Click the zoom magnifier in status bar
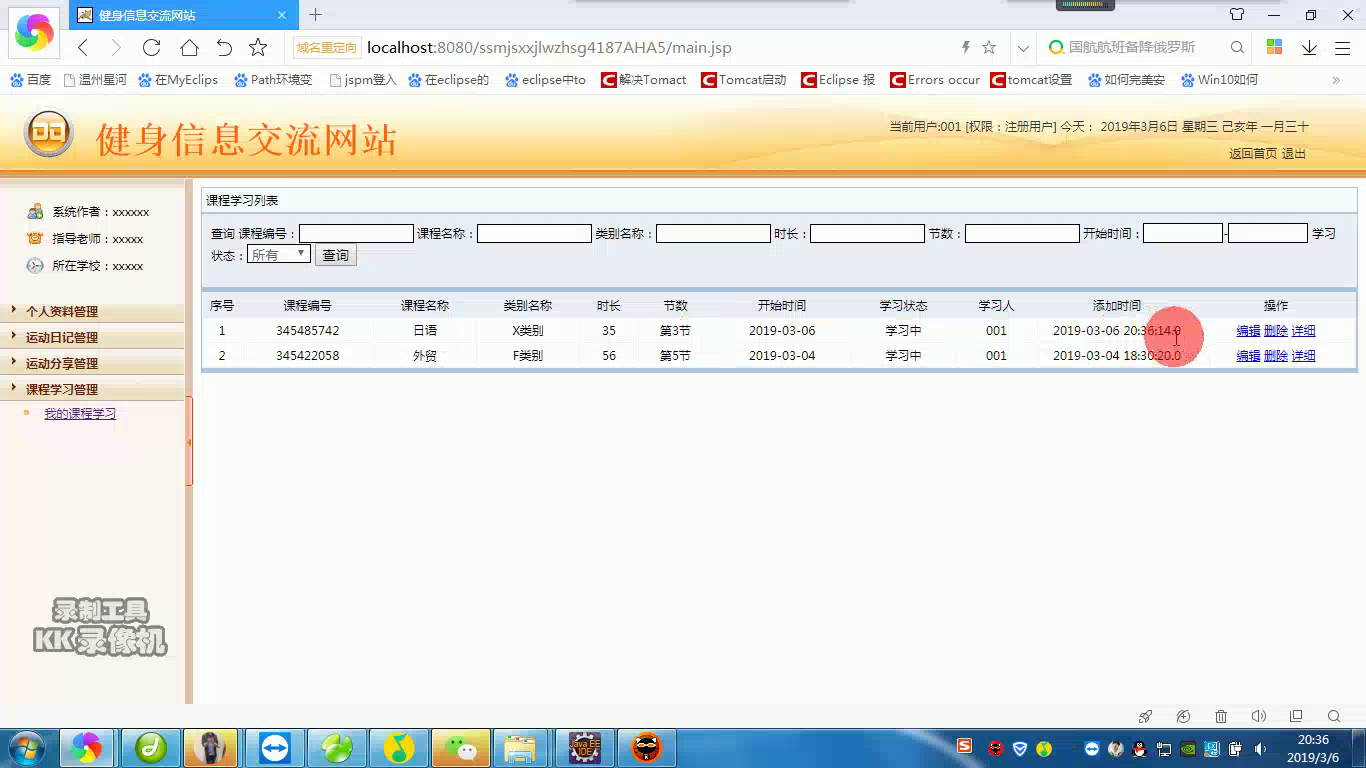 (x=1334, y=716)
